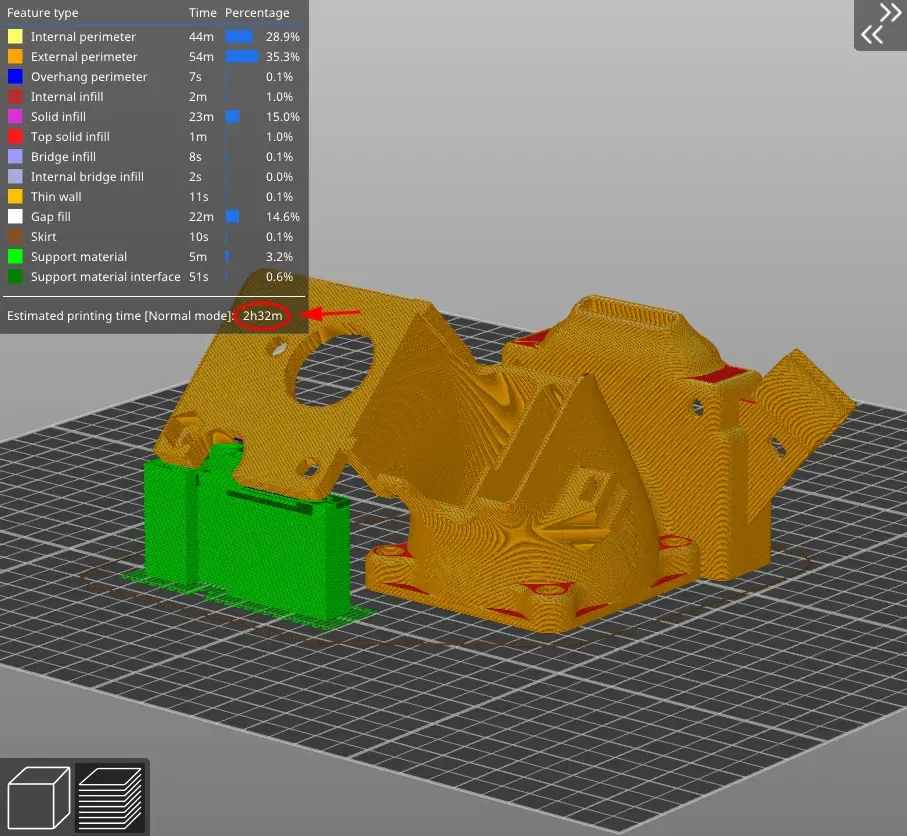
Task: Toggle Support material interface dark green swatch
Action: point(15,277)
